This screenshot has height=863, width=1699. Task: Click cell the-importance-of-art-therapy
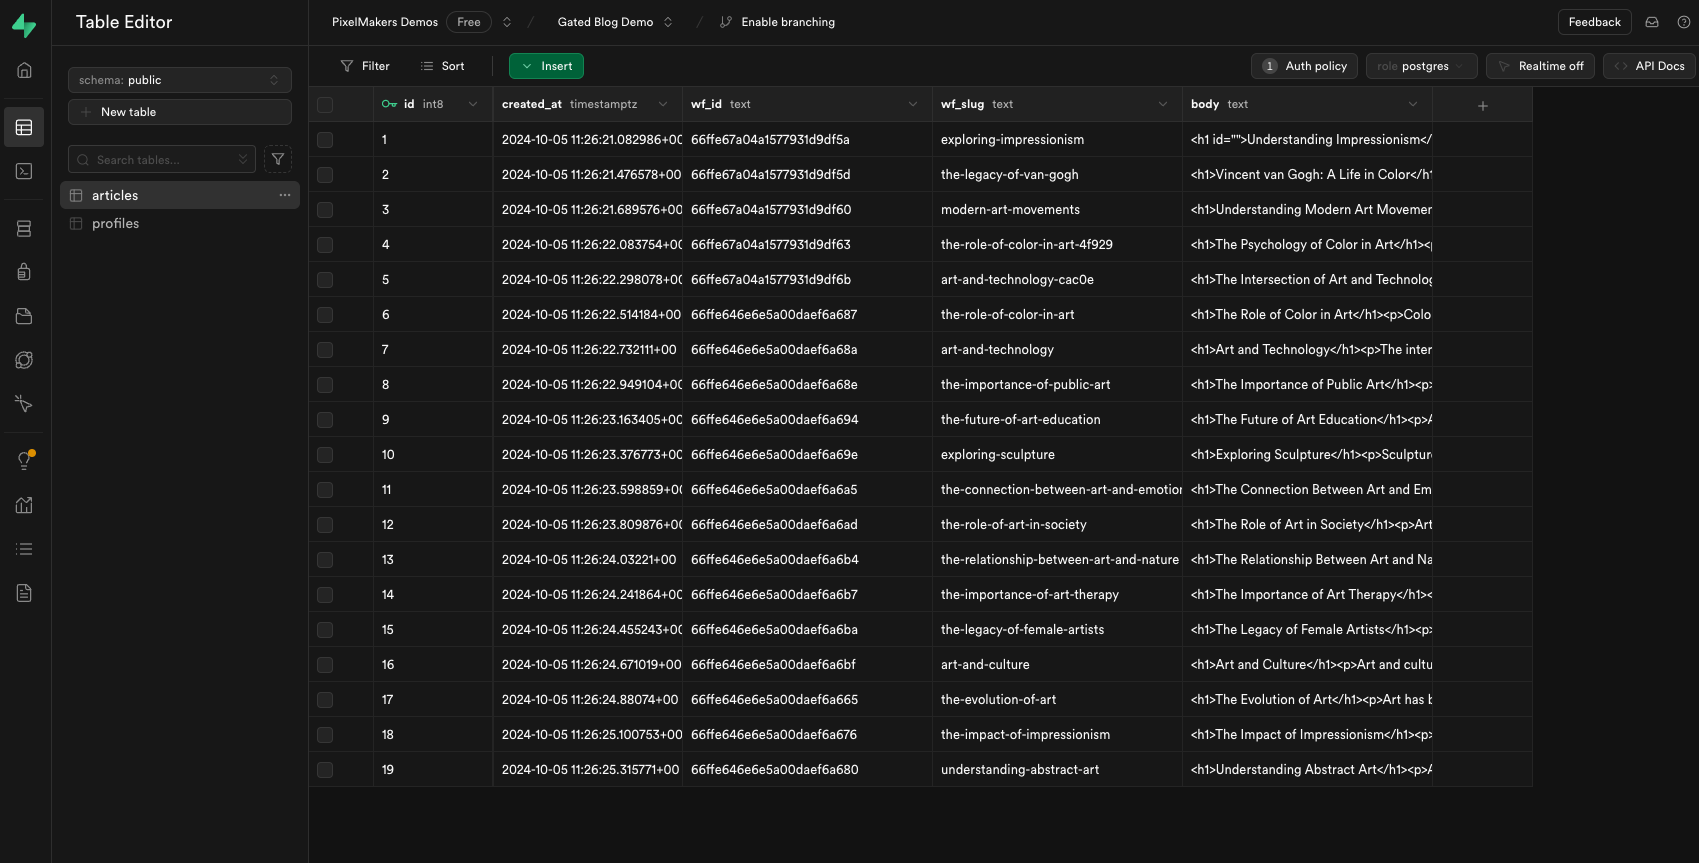pyautogui.click(x=1057, y=595)
